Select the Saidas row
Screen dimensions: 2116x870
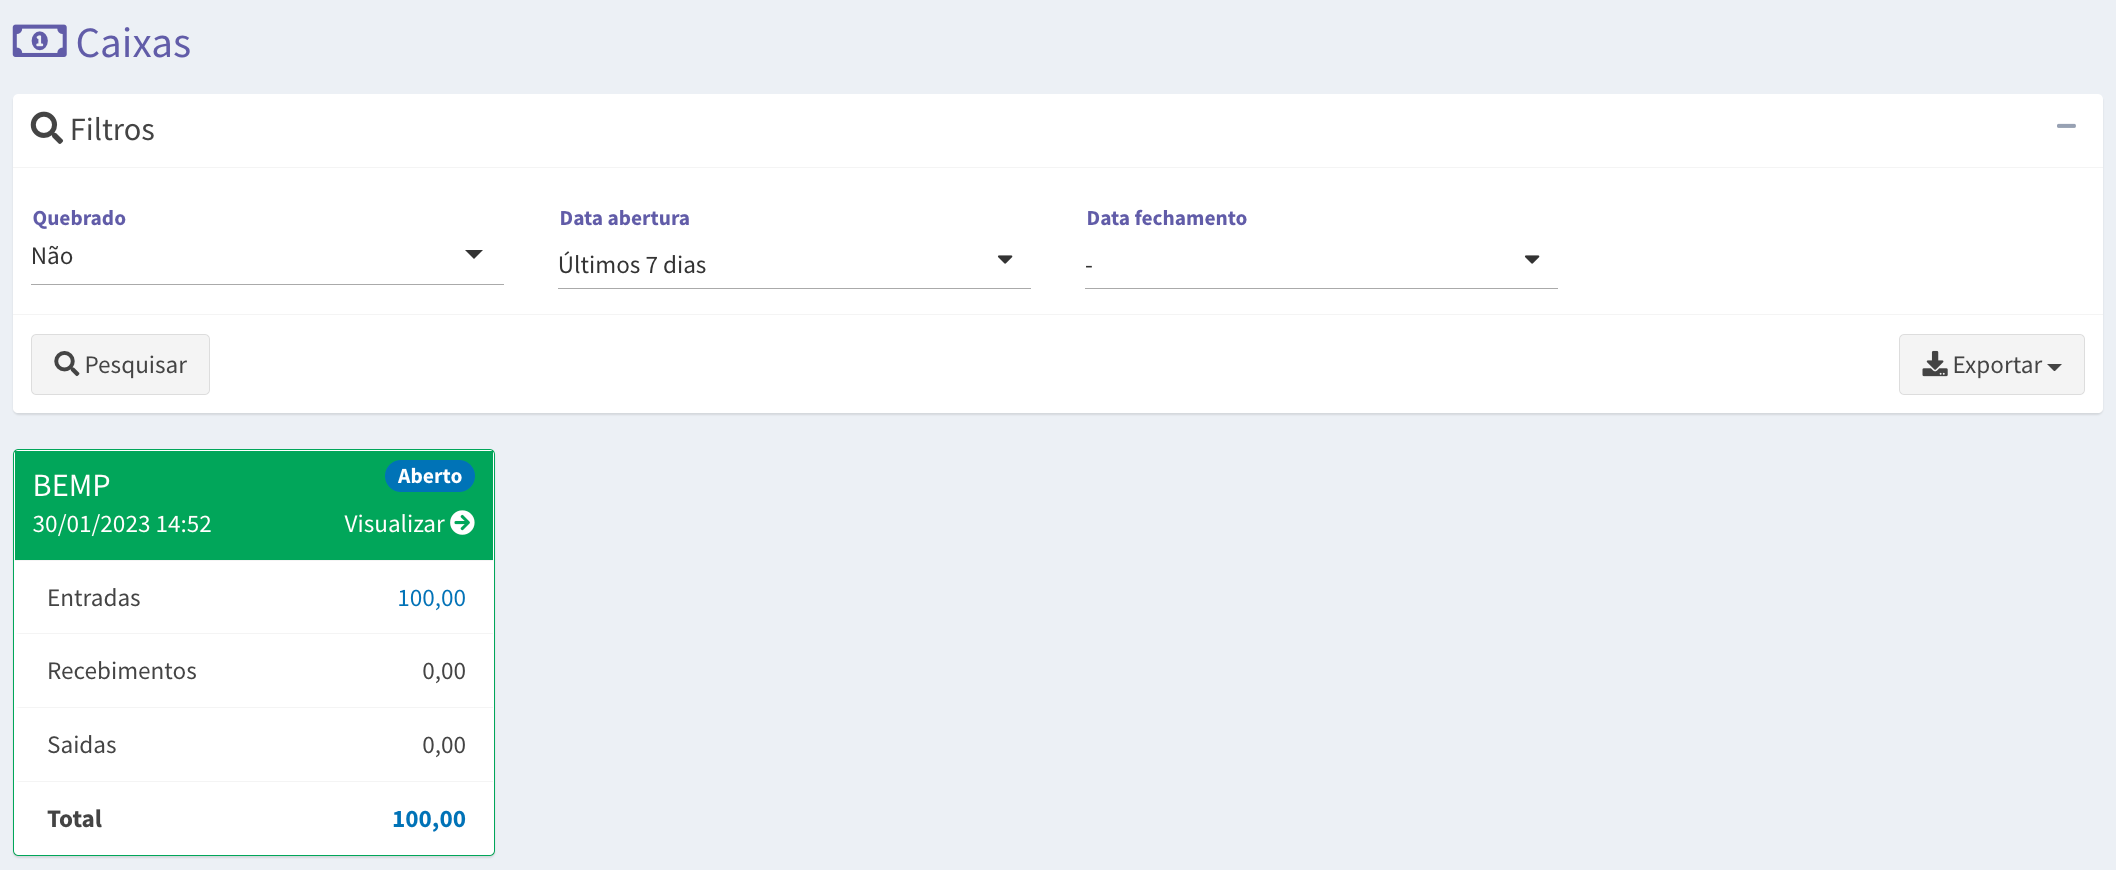pyautogui.click(x=254, y=745)
